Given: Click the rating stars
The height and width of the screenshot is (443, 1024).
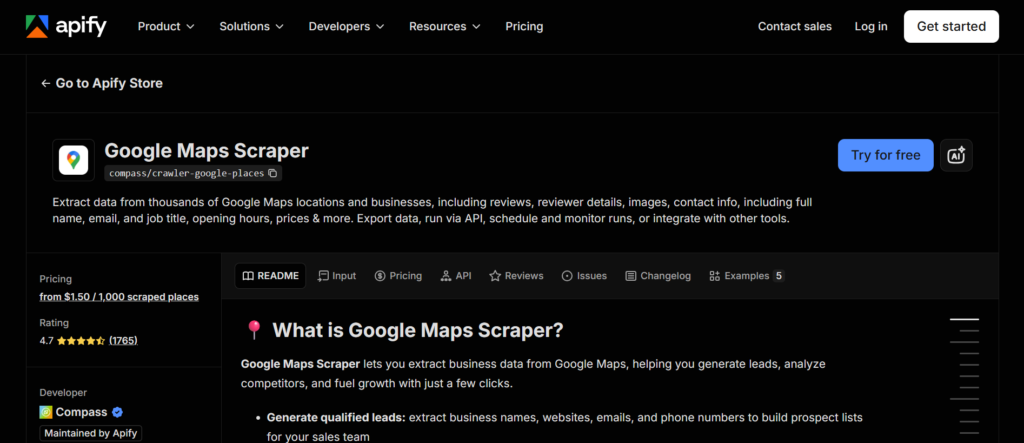Looking at the screenshot, I should click(81, 340).
